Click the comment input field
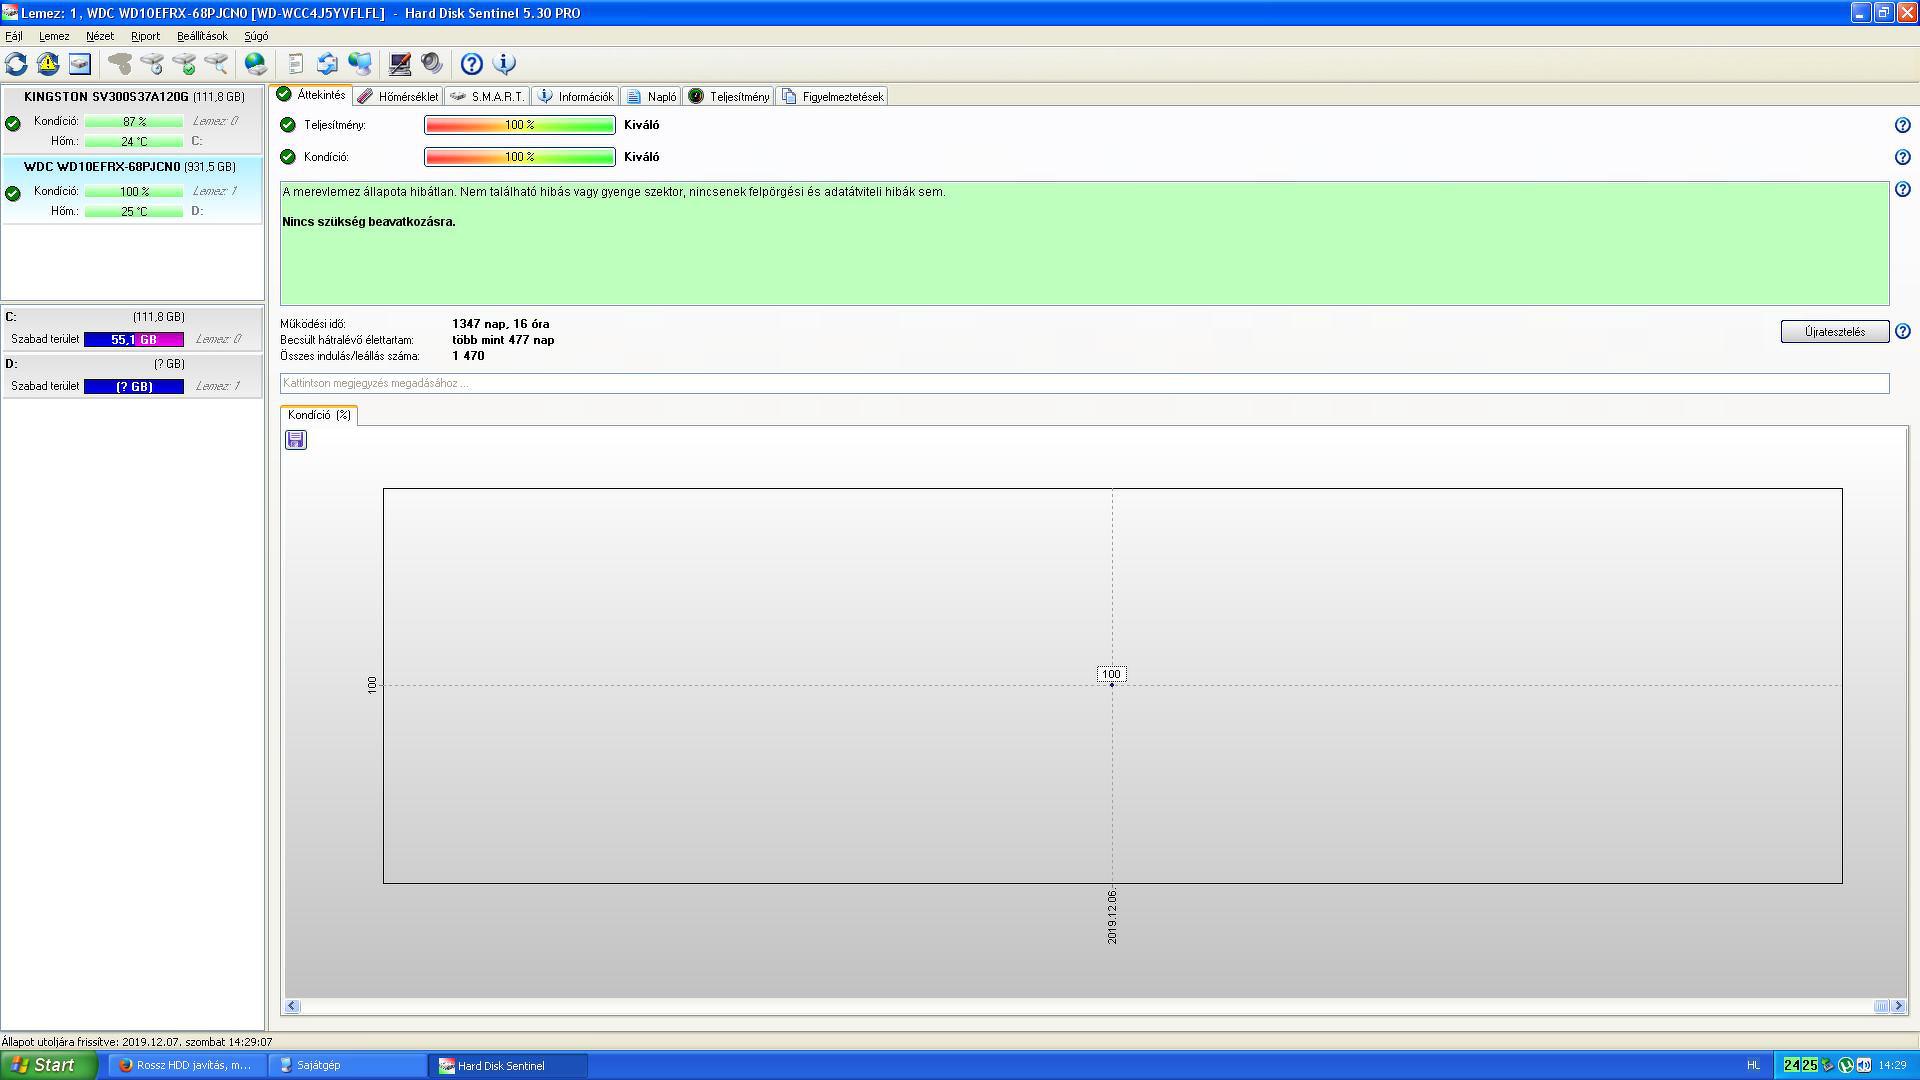The height and width of the screenshot is (1080, 1920). tap(1084, 383)
